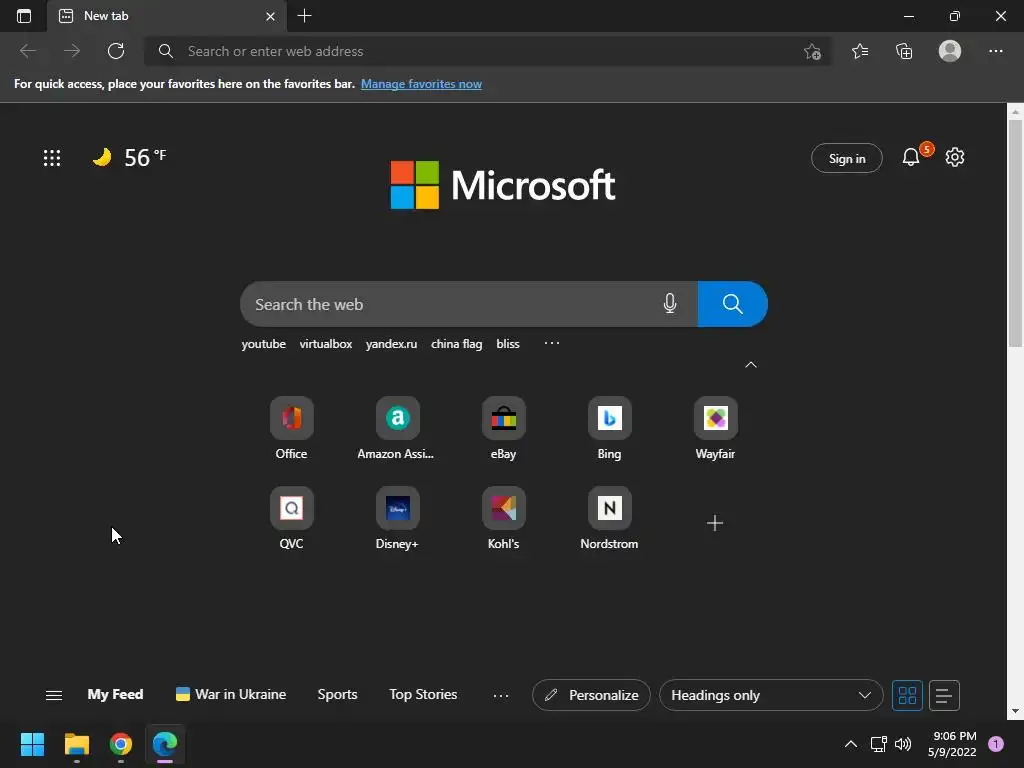The image size is (1024, 768).
Task: Open the Amazon Assistant quick link
Action: (397, 428)
